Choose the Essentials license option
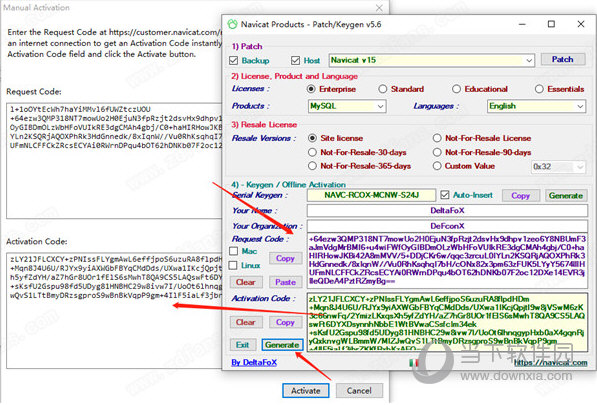 point(539,89)
